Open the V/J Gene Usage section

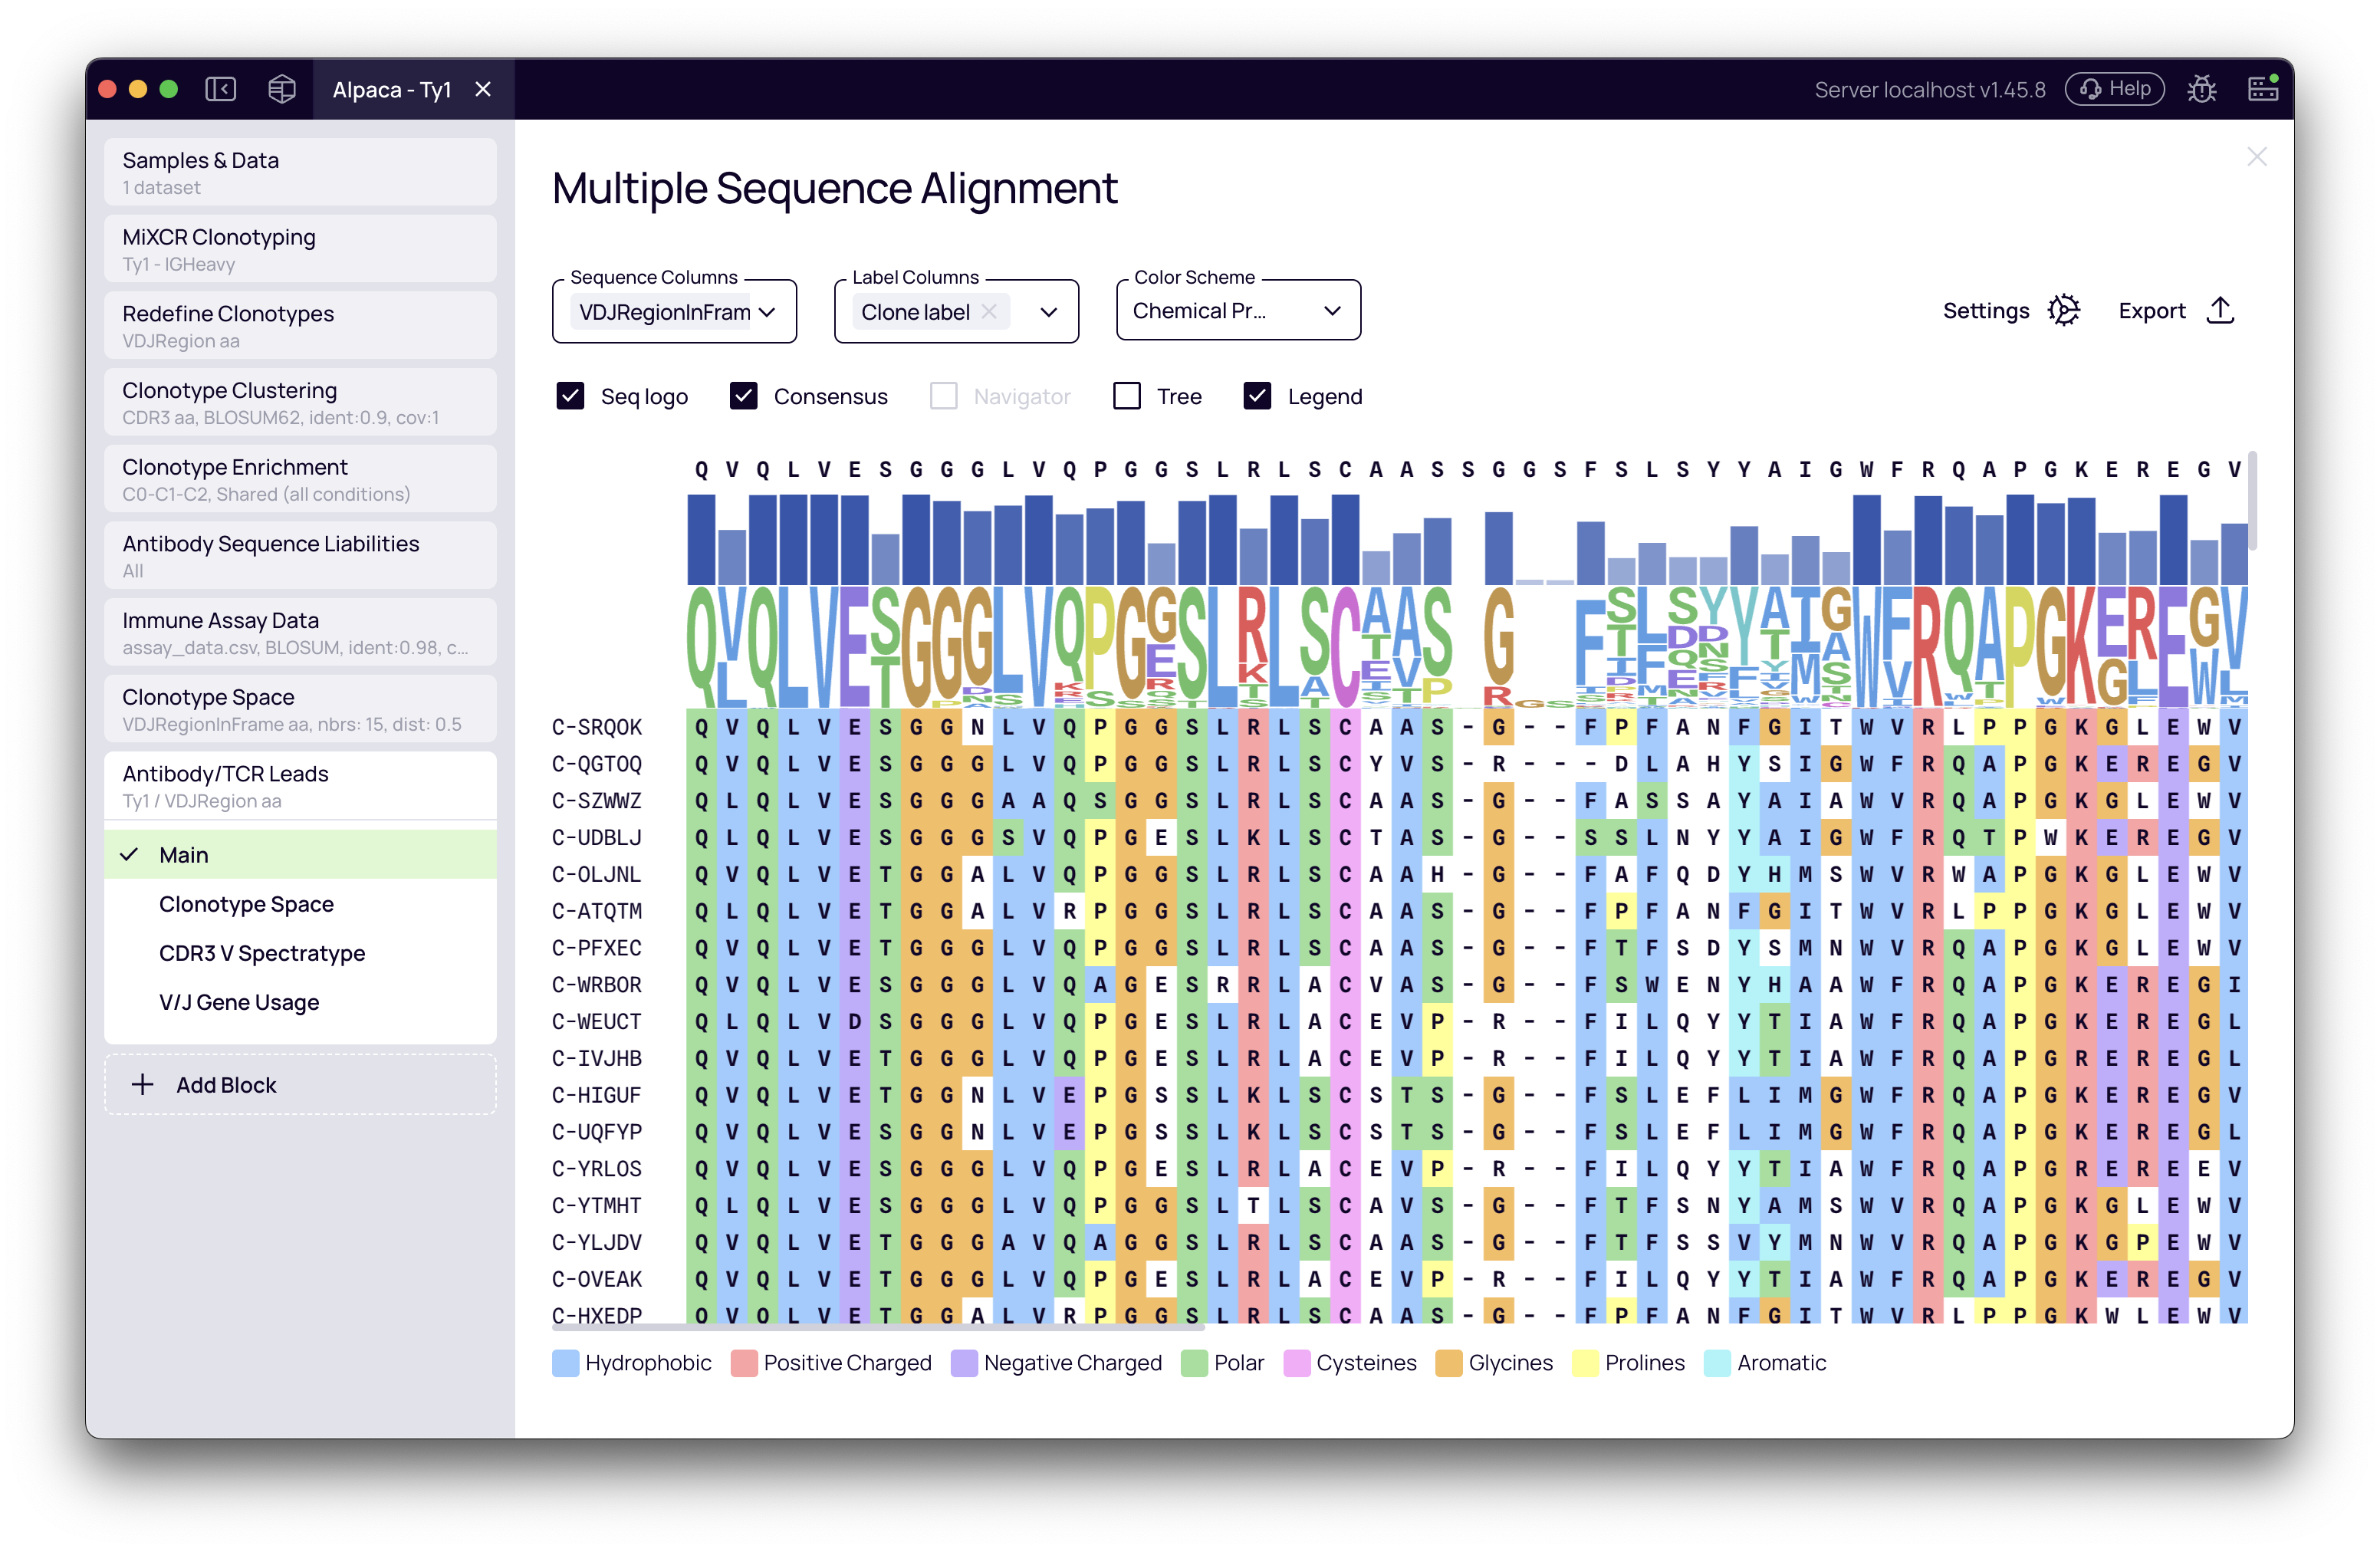click(x=239, y=1002)
